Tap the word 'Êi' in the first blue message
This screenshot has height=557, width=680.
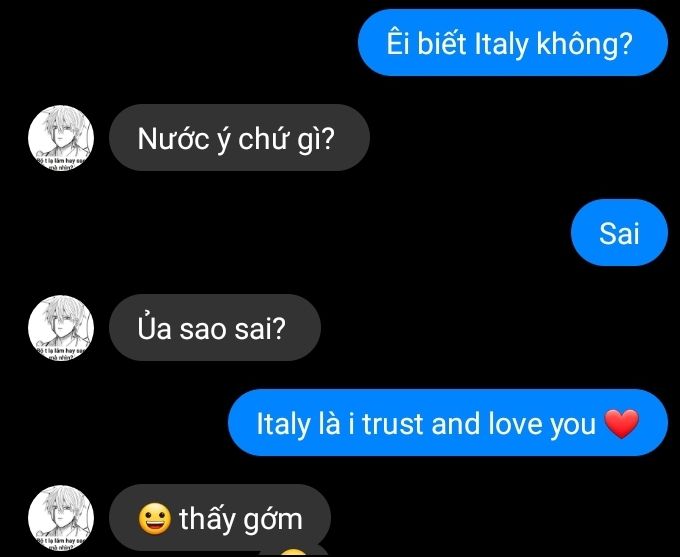click(398, 43)
